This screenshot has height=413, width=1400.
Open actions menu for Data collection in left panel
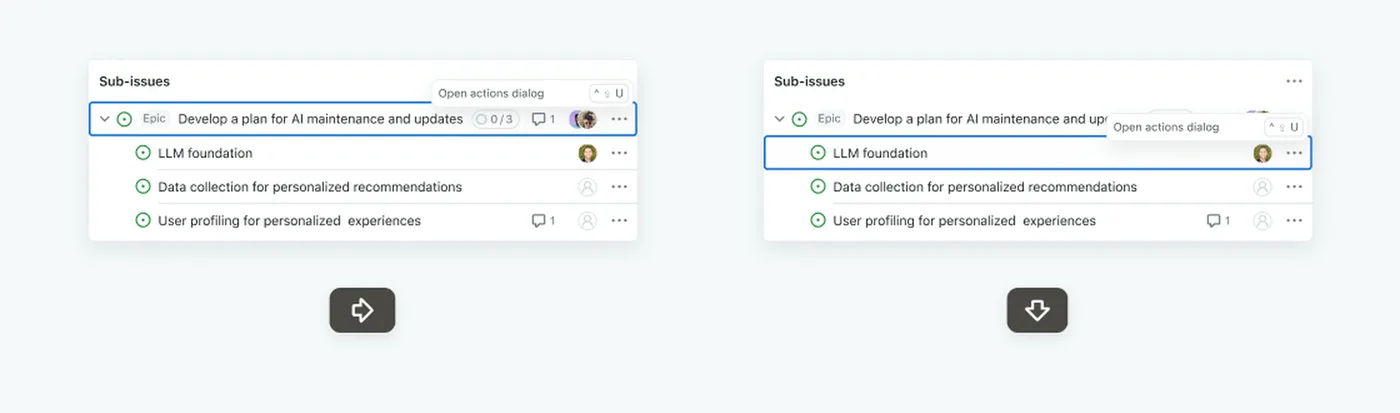coord(619,187)
